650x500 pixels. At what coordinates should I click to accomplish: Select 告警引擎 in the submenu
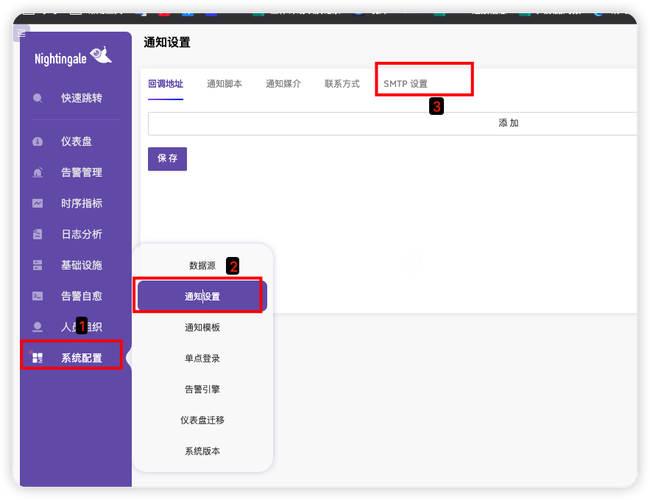point(202,389)
